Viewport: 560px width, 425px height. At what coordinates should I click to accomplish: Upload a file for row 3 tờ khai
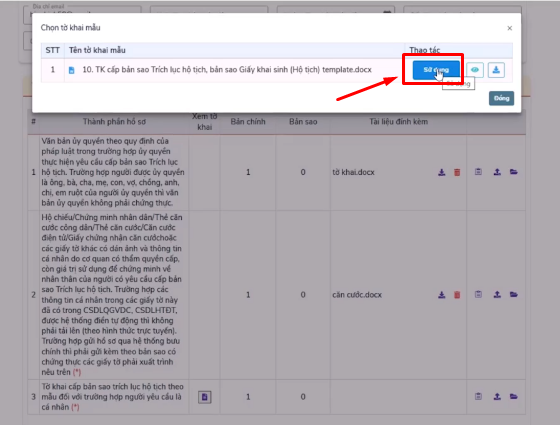pos(497,396)
